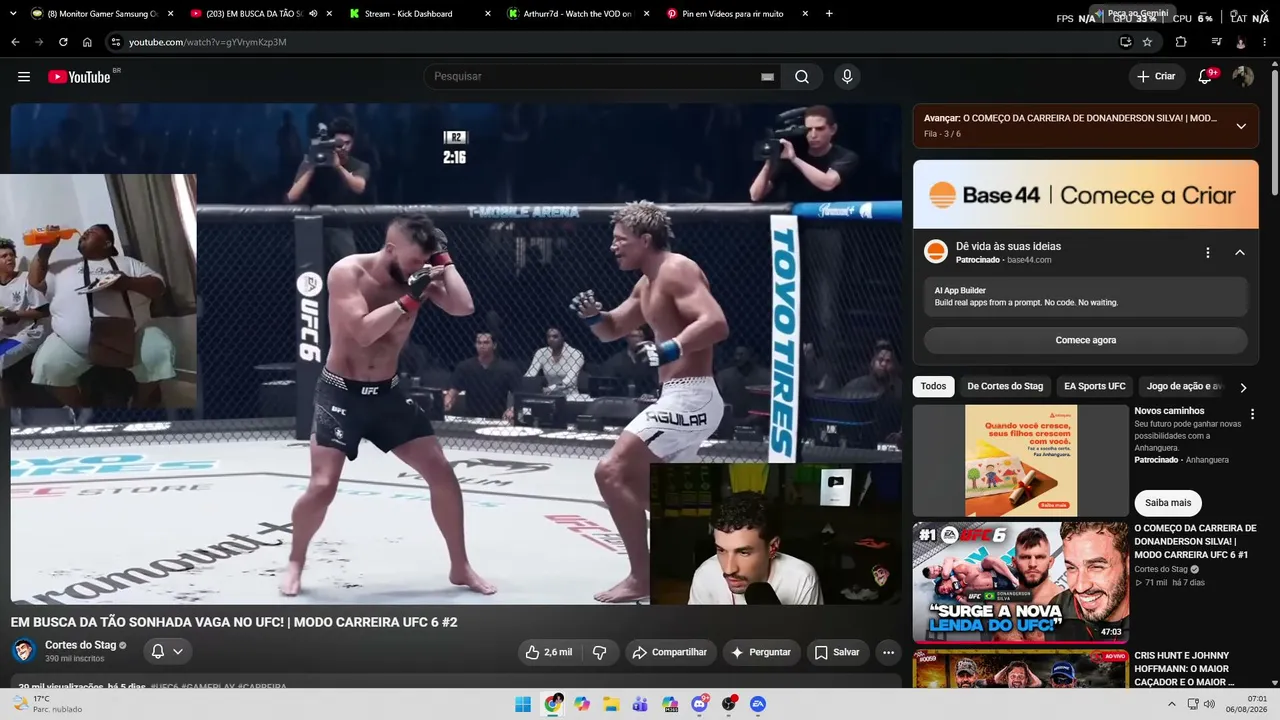This screenshot has width=1280, height=720.
Task: Open the account avatar menu
Action: tap(1243, 77)
